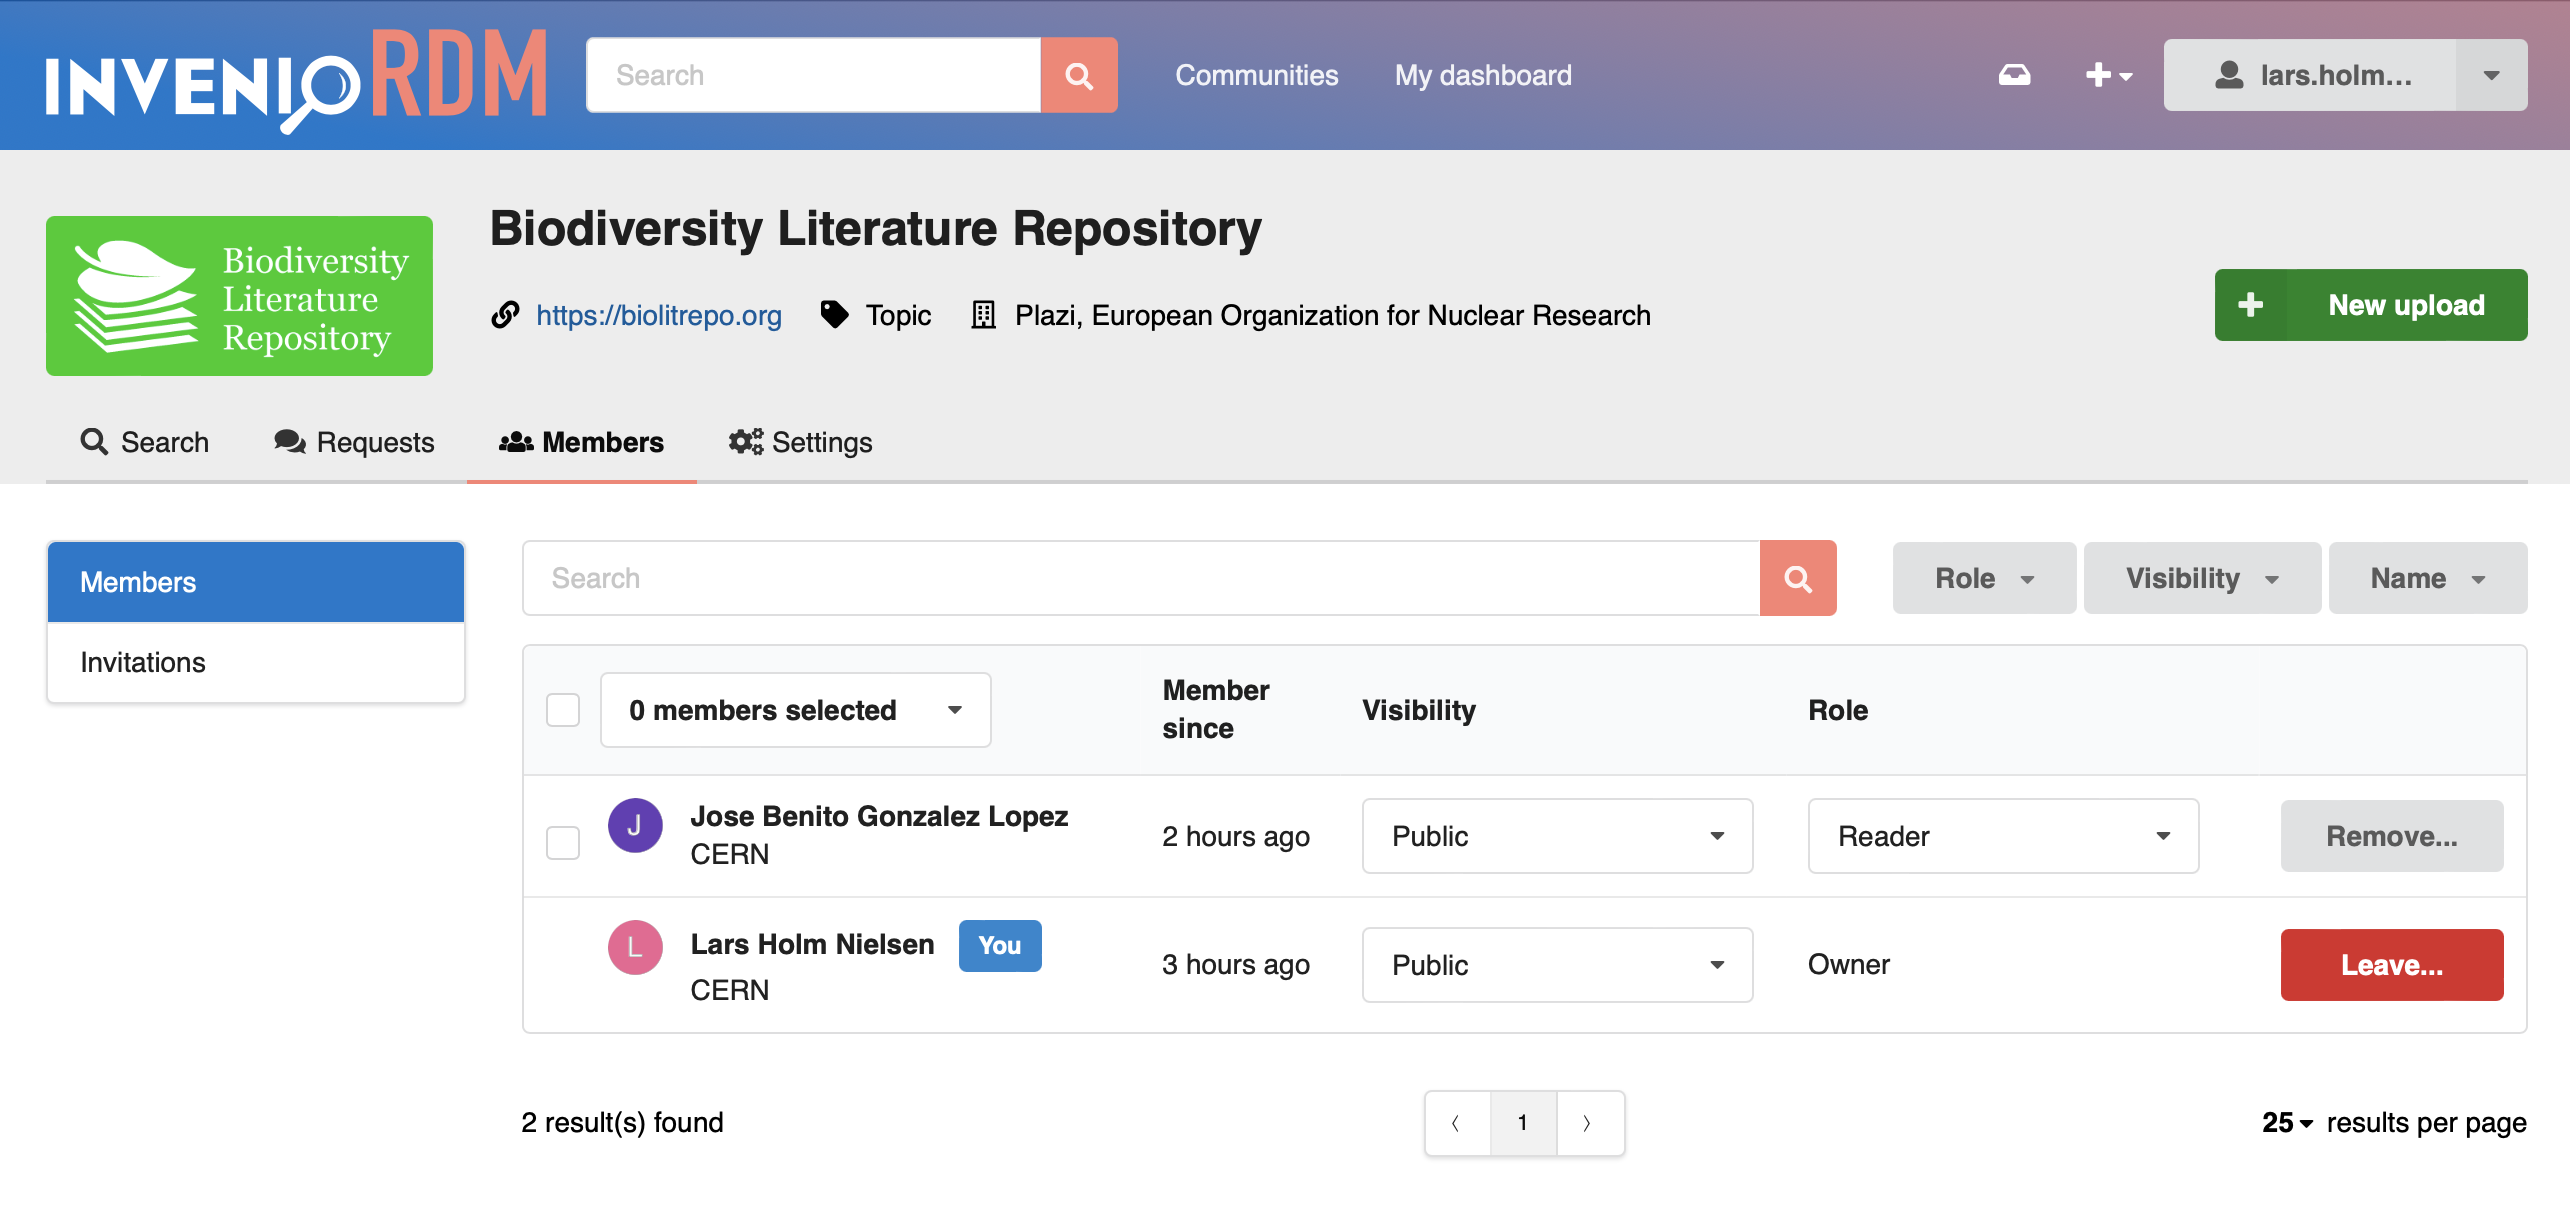Click the name Lars Holm Nielsen
This screenshot has height=1232, width=2570.
tap(813, 944)
